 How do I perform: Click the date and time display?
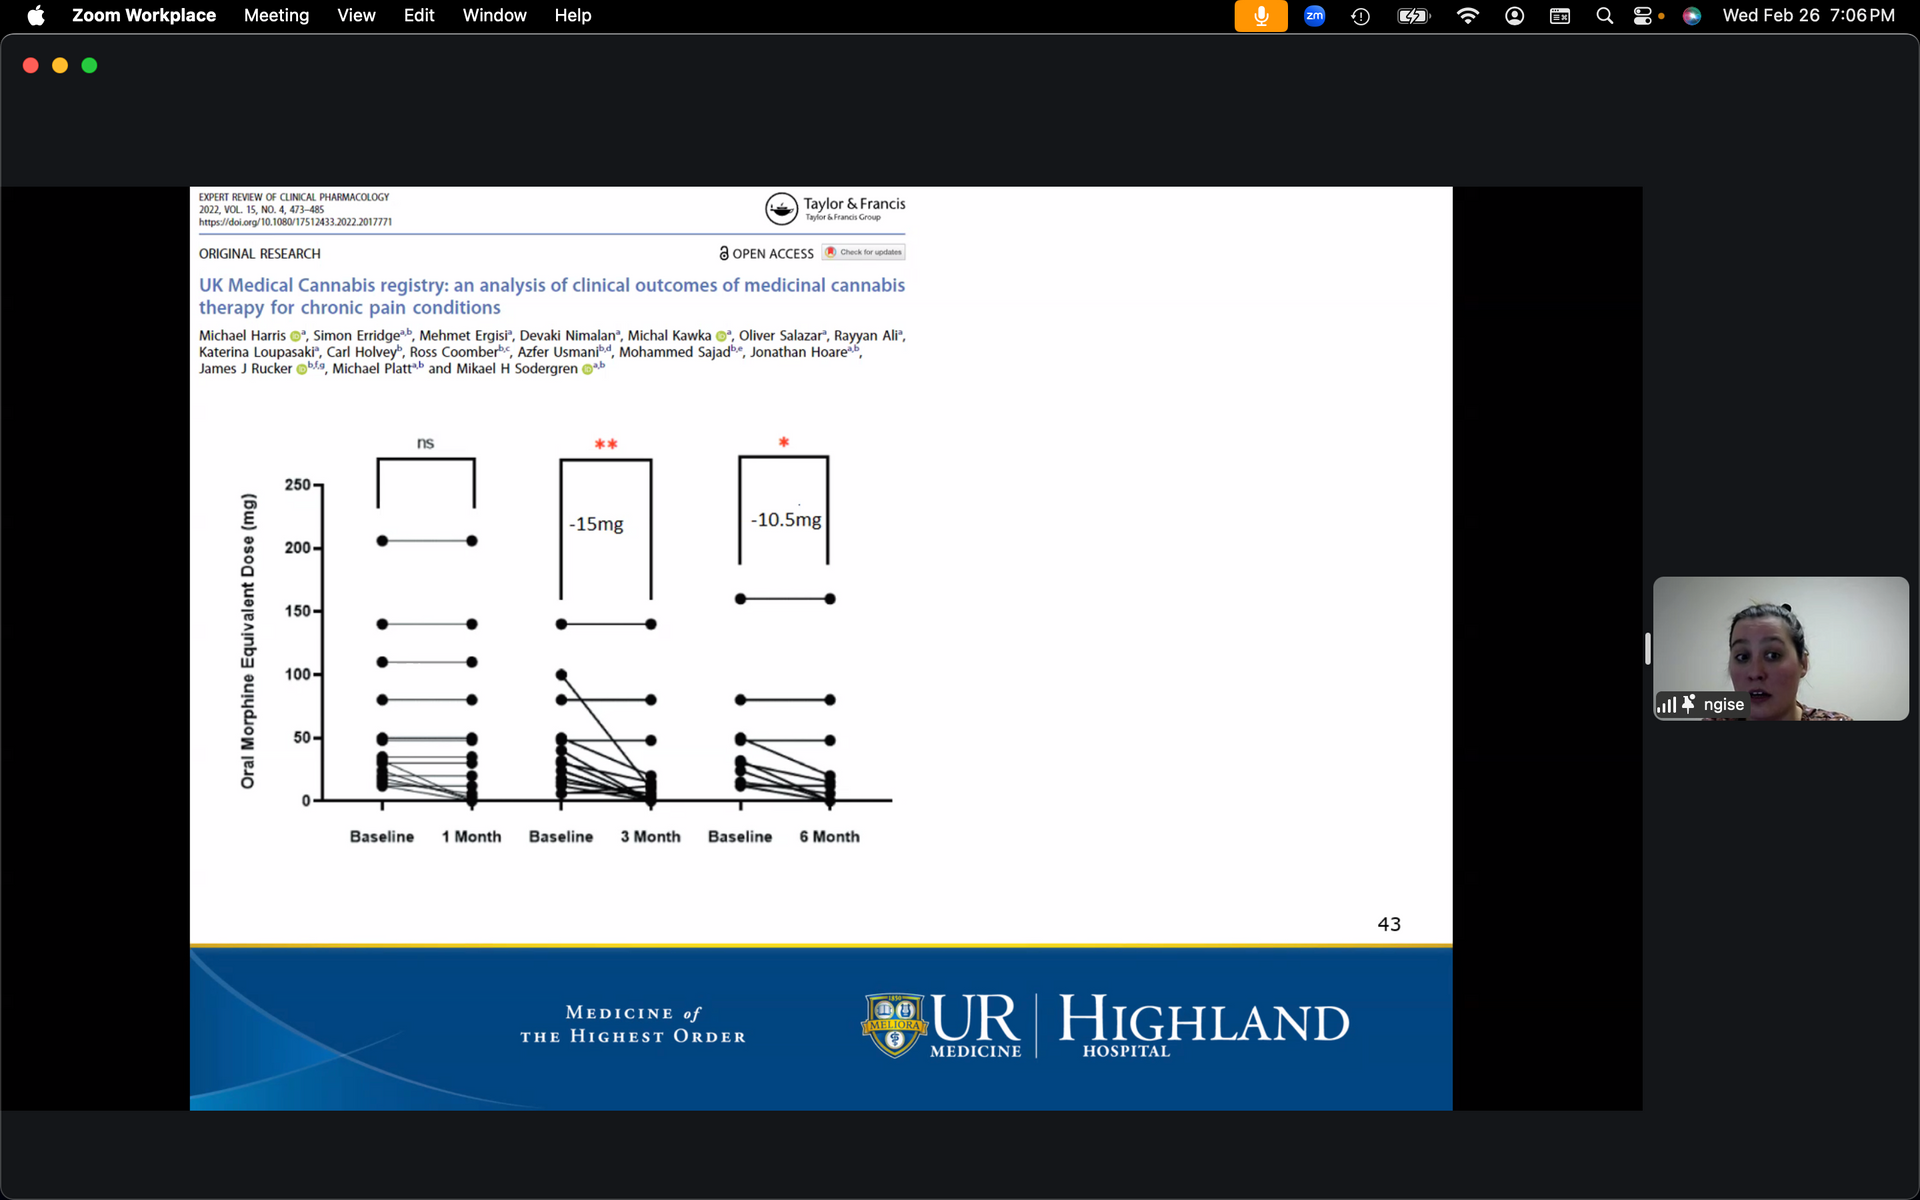tap(1808, 16)
